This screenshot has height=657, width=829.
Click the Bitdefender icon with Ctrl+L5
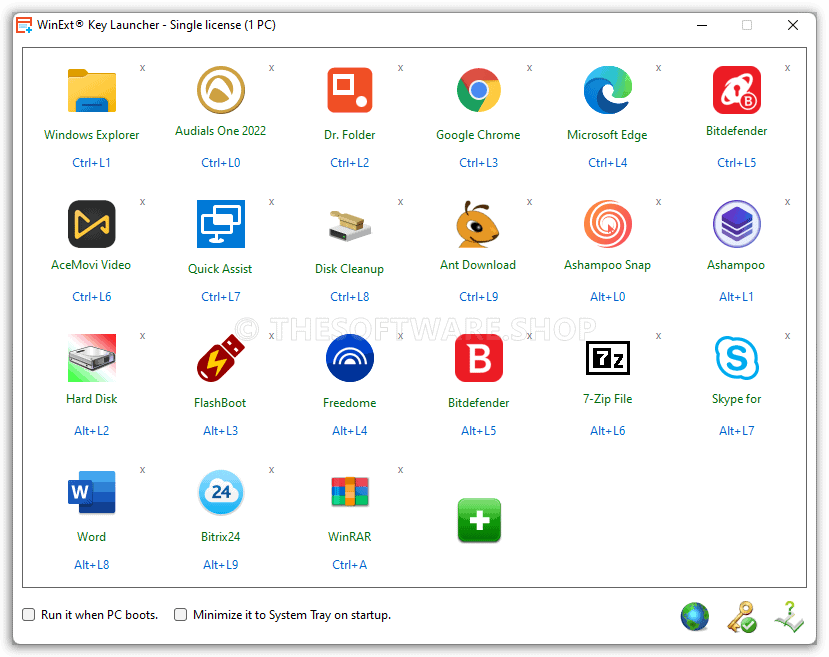point(736,90)
